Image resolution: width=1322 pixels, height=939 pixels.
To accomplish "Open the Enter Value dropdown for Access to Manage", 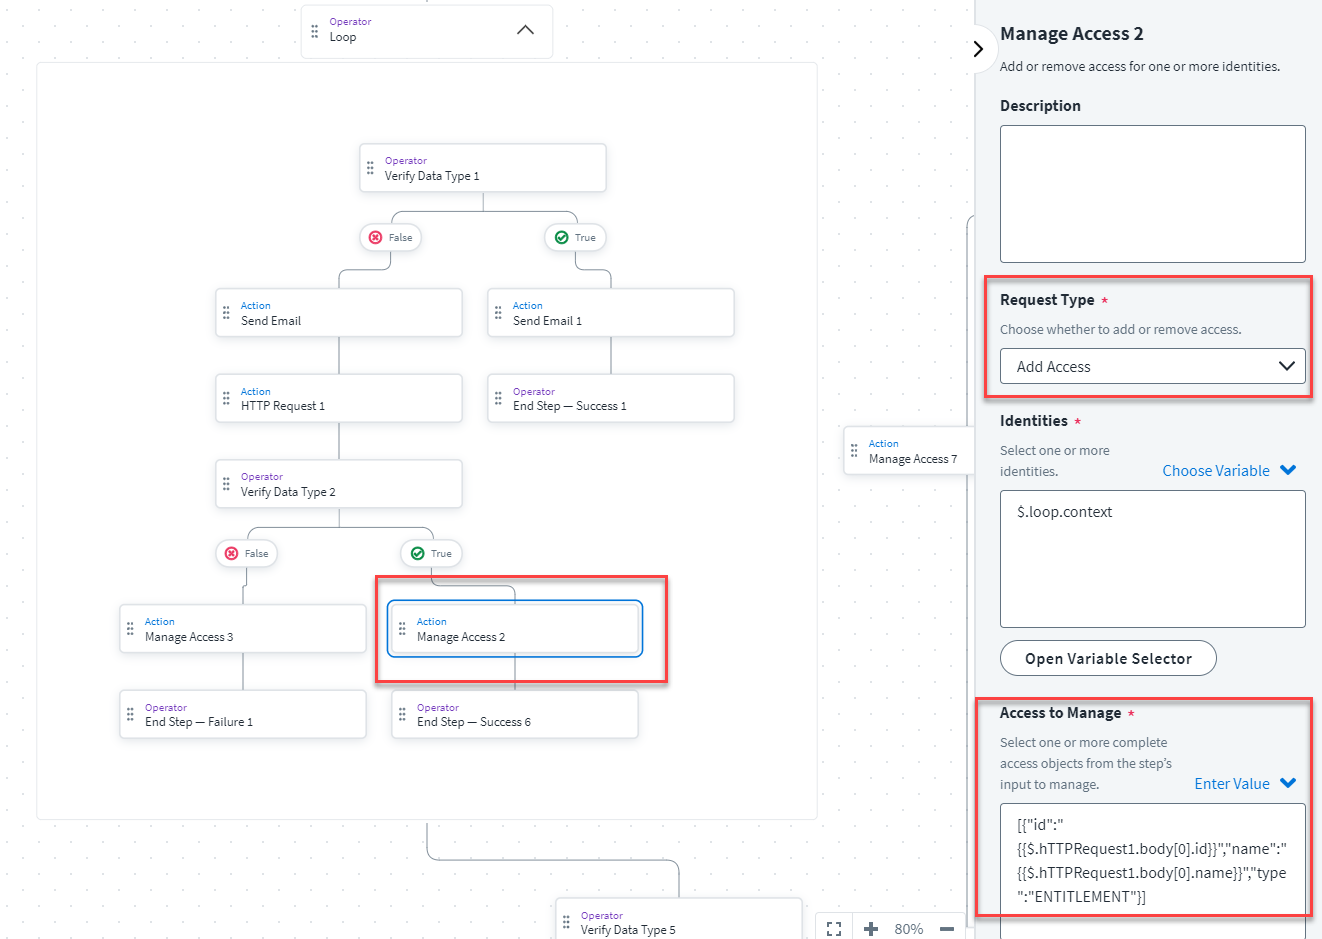I will [1244, 784].
